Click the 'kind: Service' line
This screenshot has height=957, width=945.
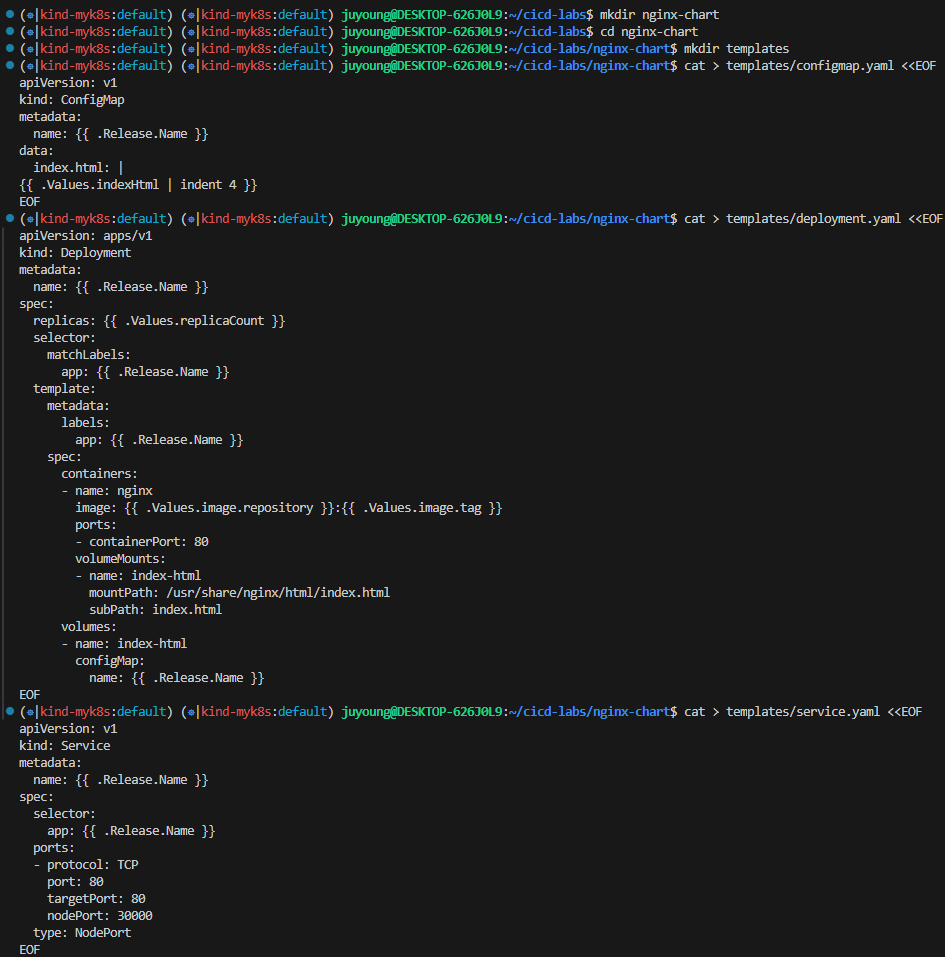click(65, 746)
